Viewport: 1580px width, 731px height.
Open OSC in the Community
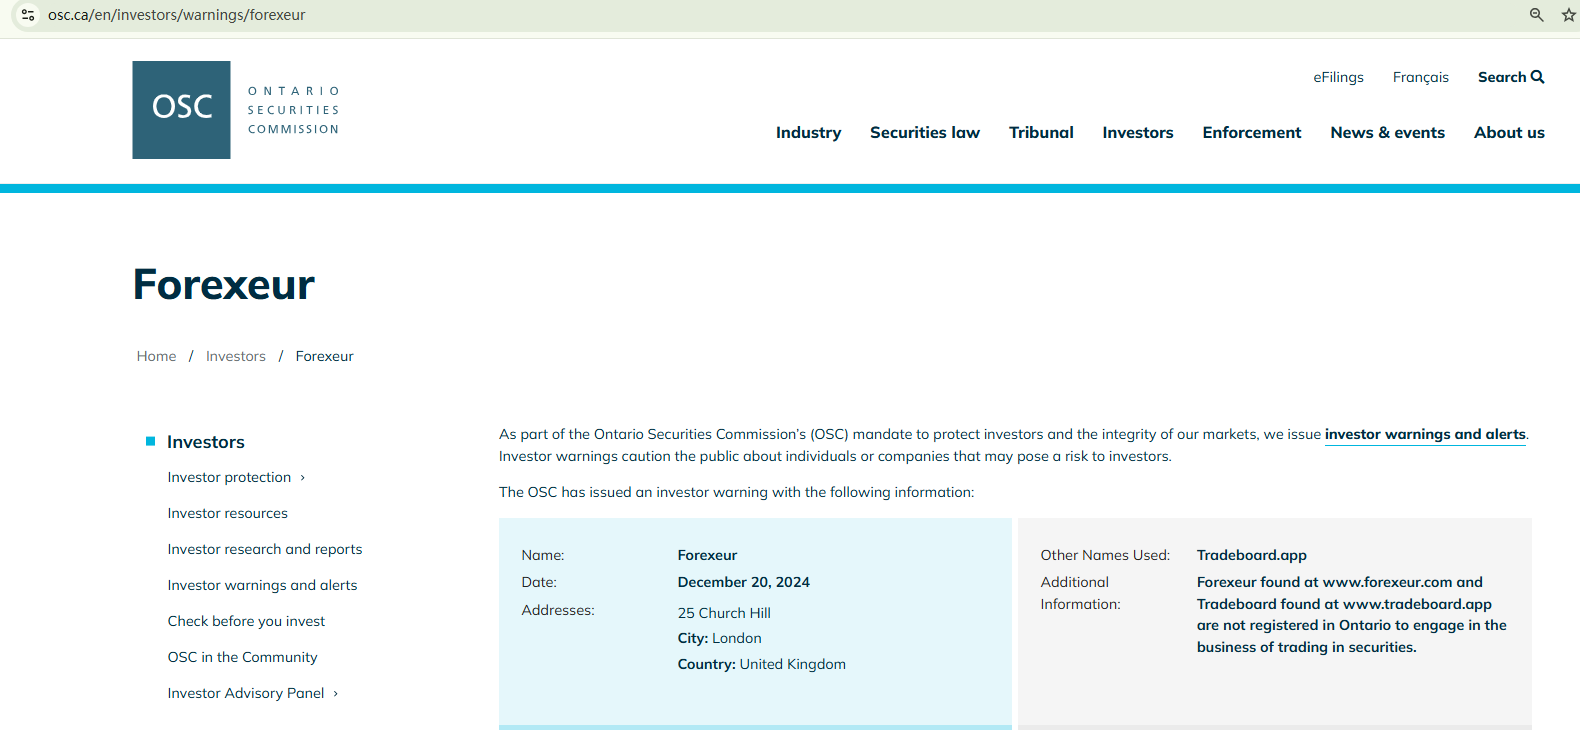(242, 657)
